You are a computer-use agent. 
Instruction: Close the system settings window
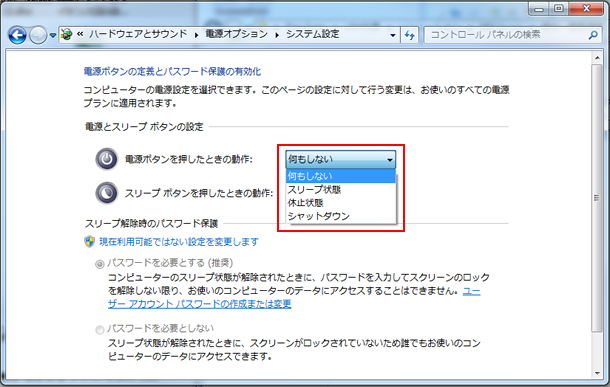pyautogui.click(x=586, y=9)
